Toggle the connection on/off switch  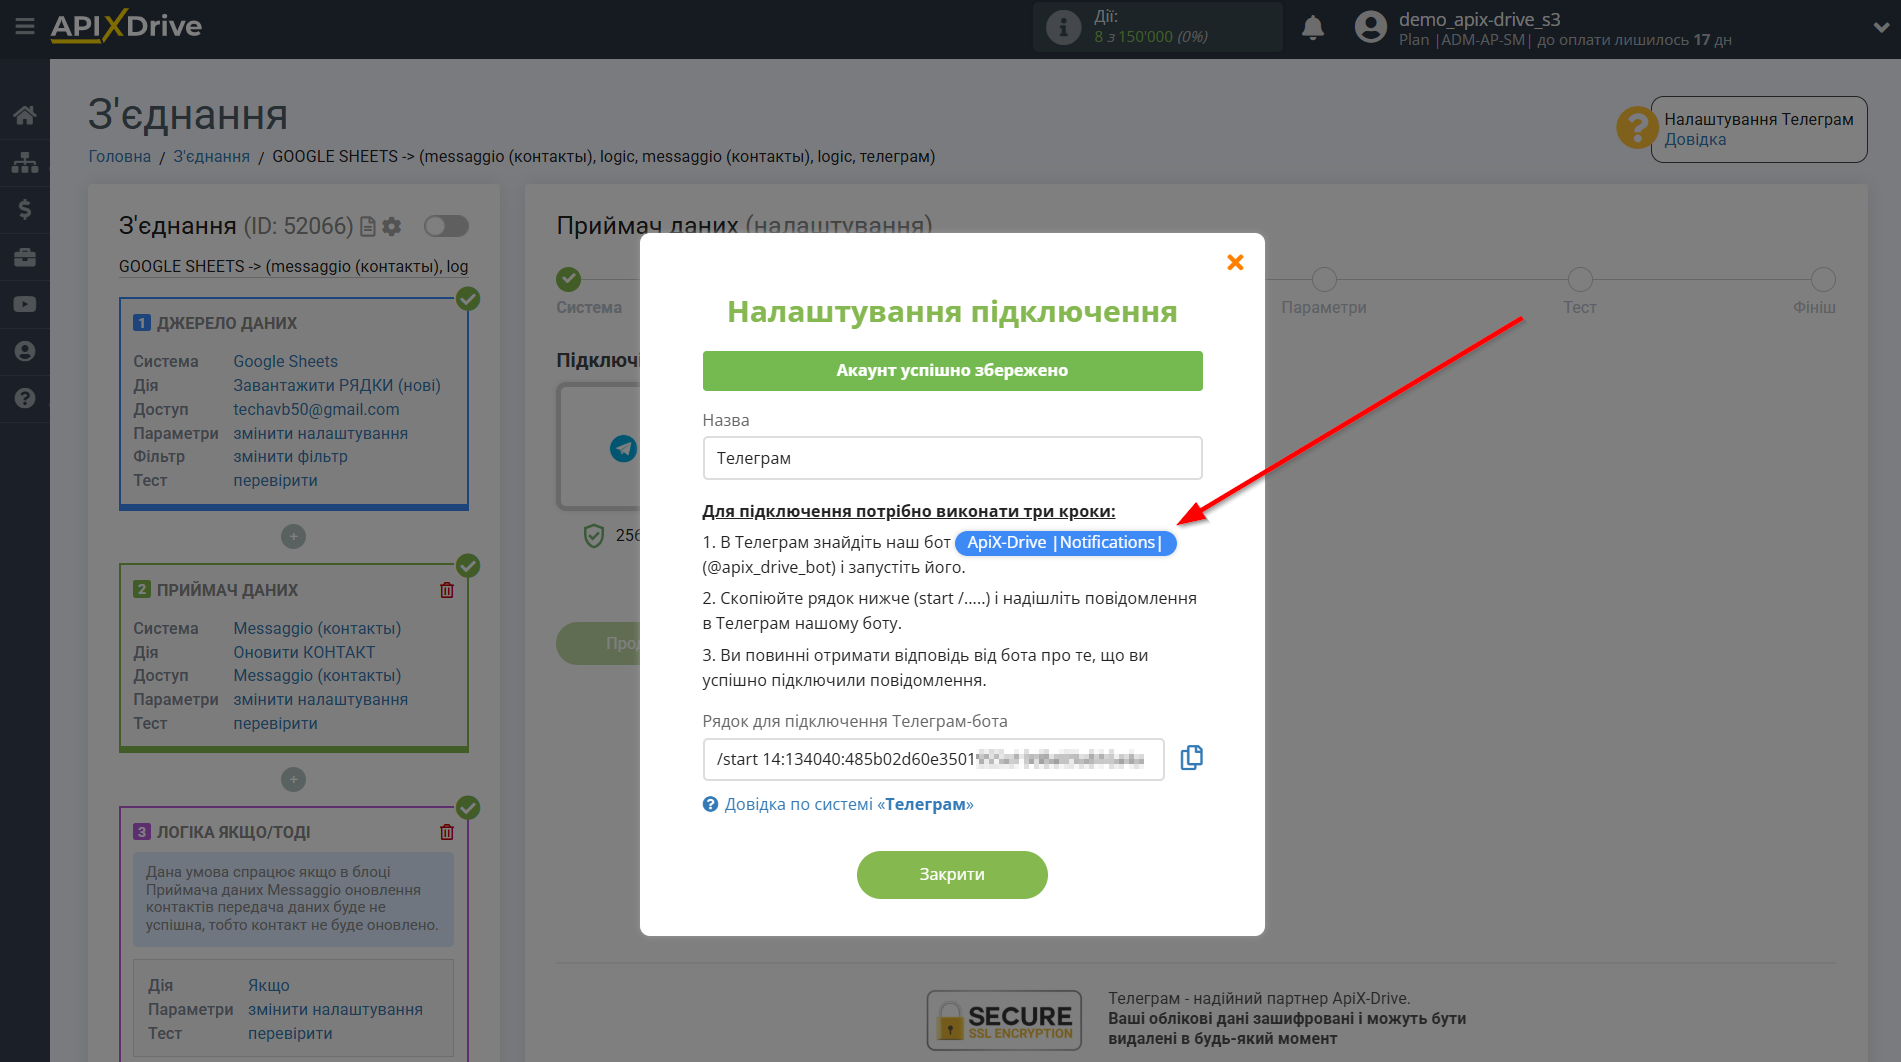[446, 226]
